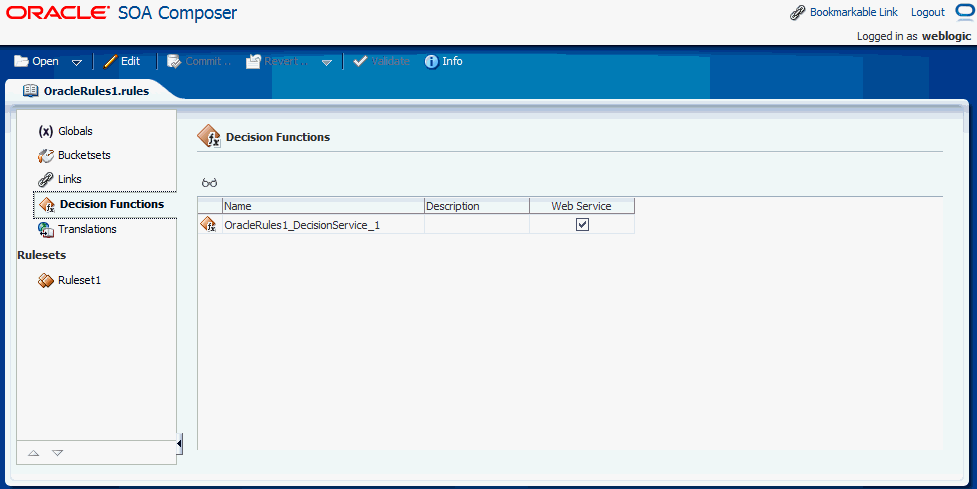Click the glasses view icon
This screenshot has height=489, width=977.
[x=209, y=183]
